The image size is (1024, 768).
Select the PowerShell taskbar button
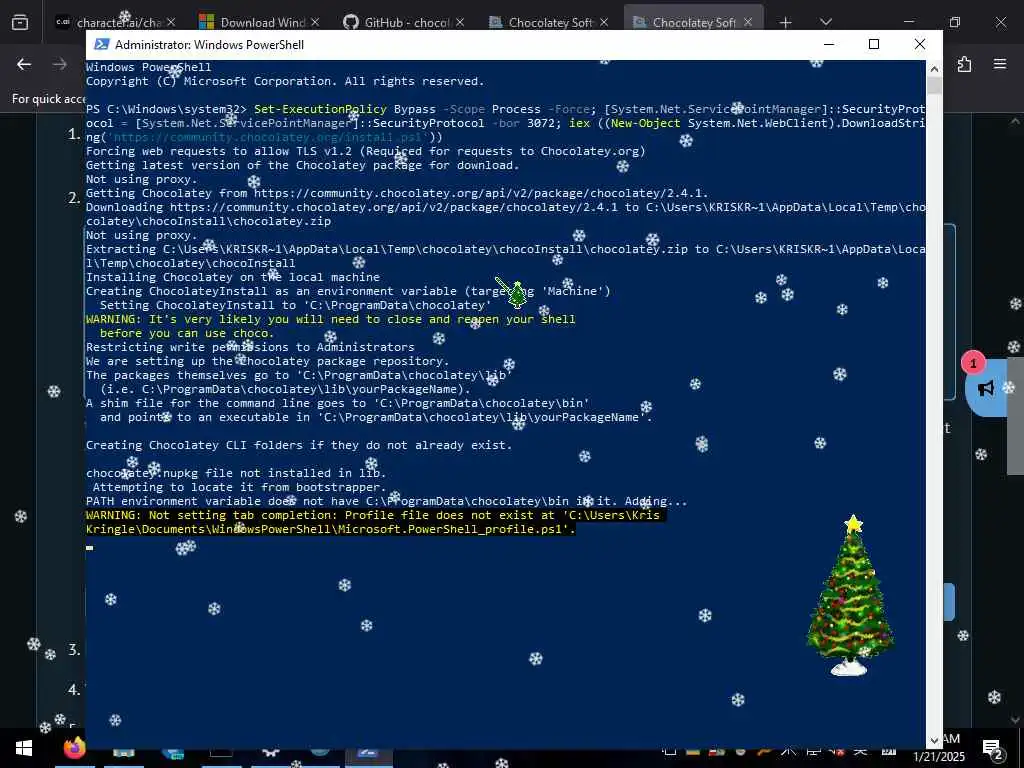click(368, 755)
